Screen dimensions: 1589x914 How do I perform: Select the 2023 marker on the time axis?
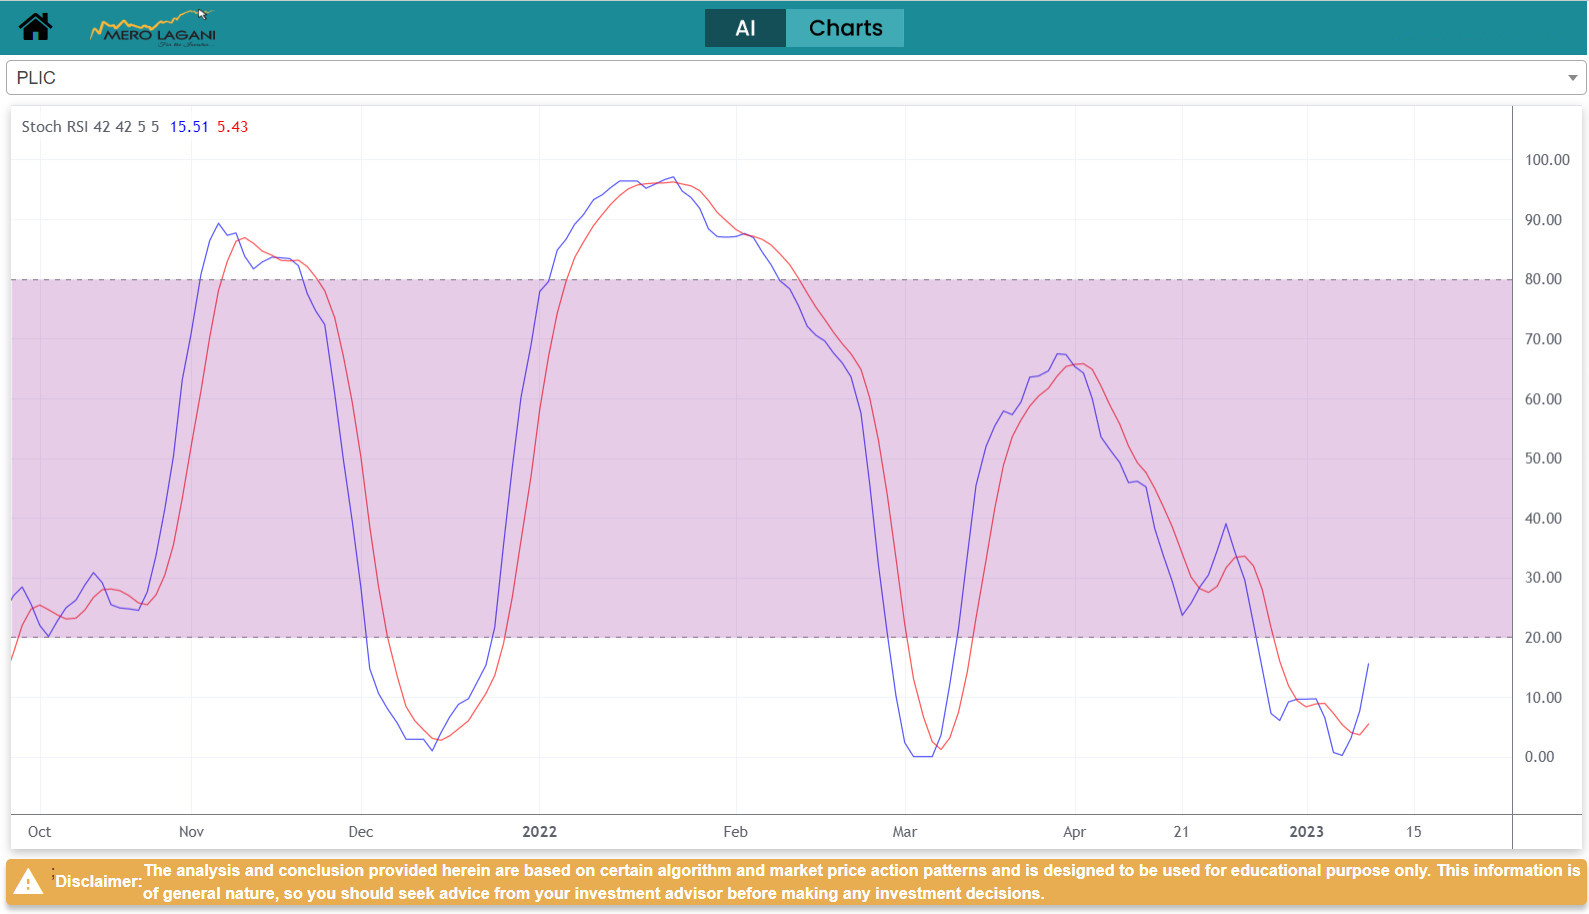[1306, 832]
